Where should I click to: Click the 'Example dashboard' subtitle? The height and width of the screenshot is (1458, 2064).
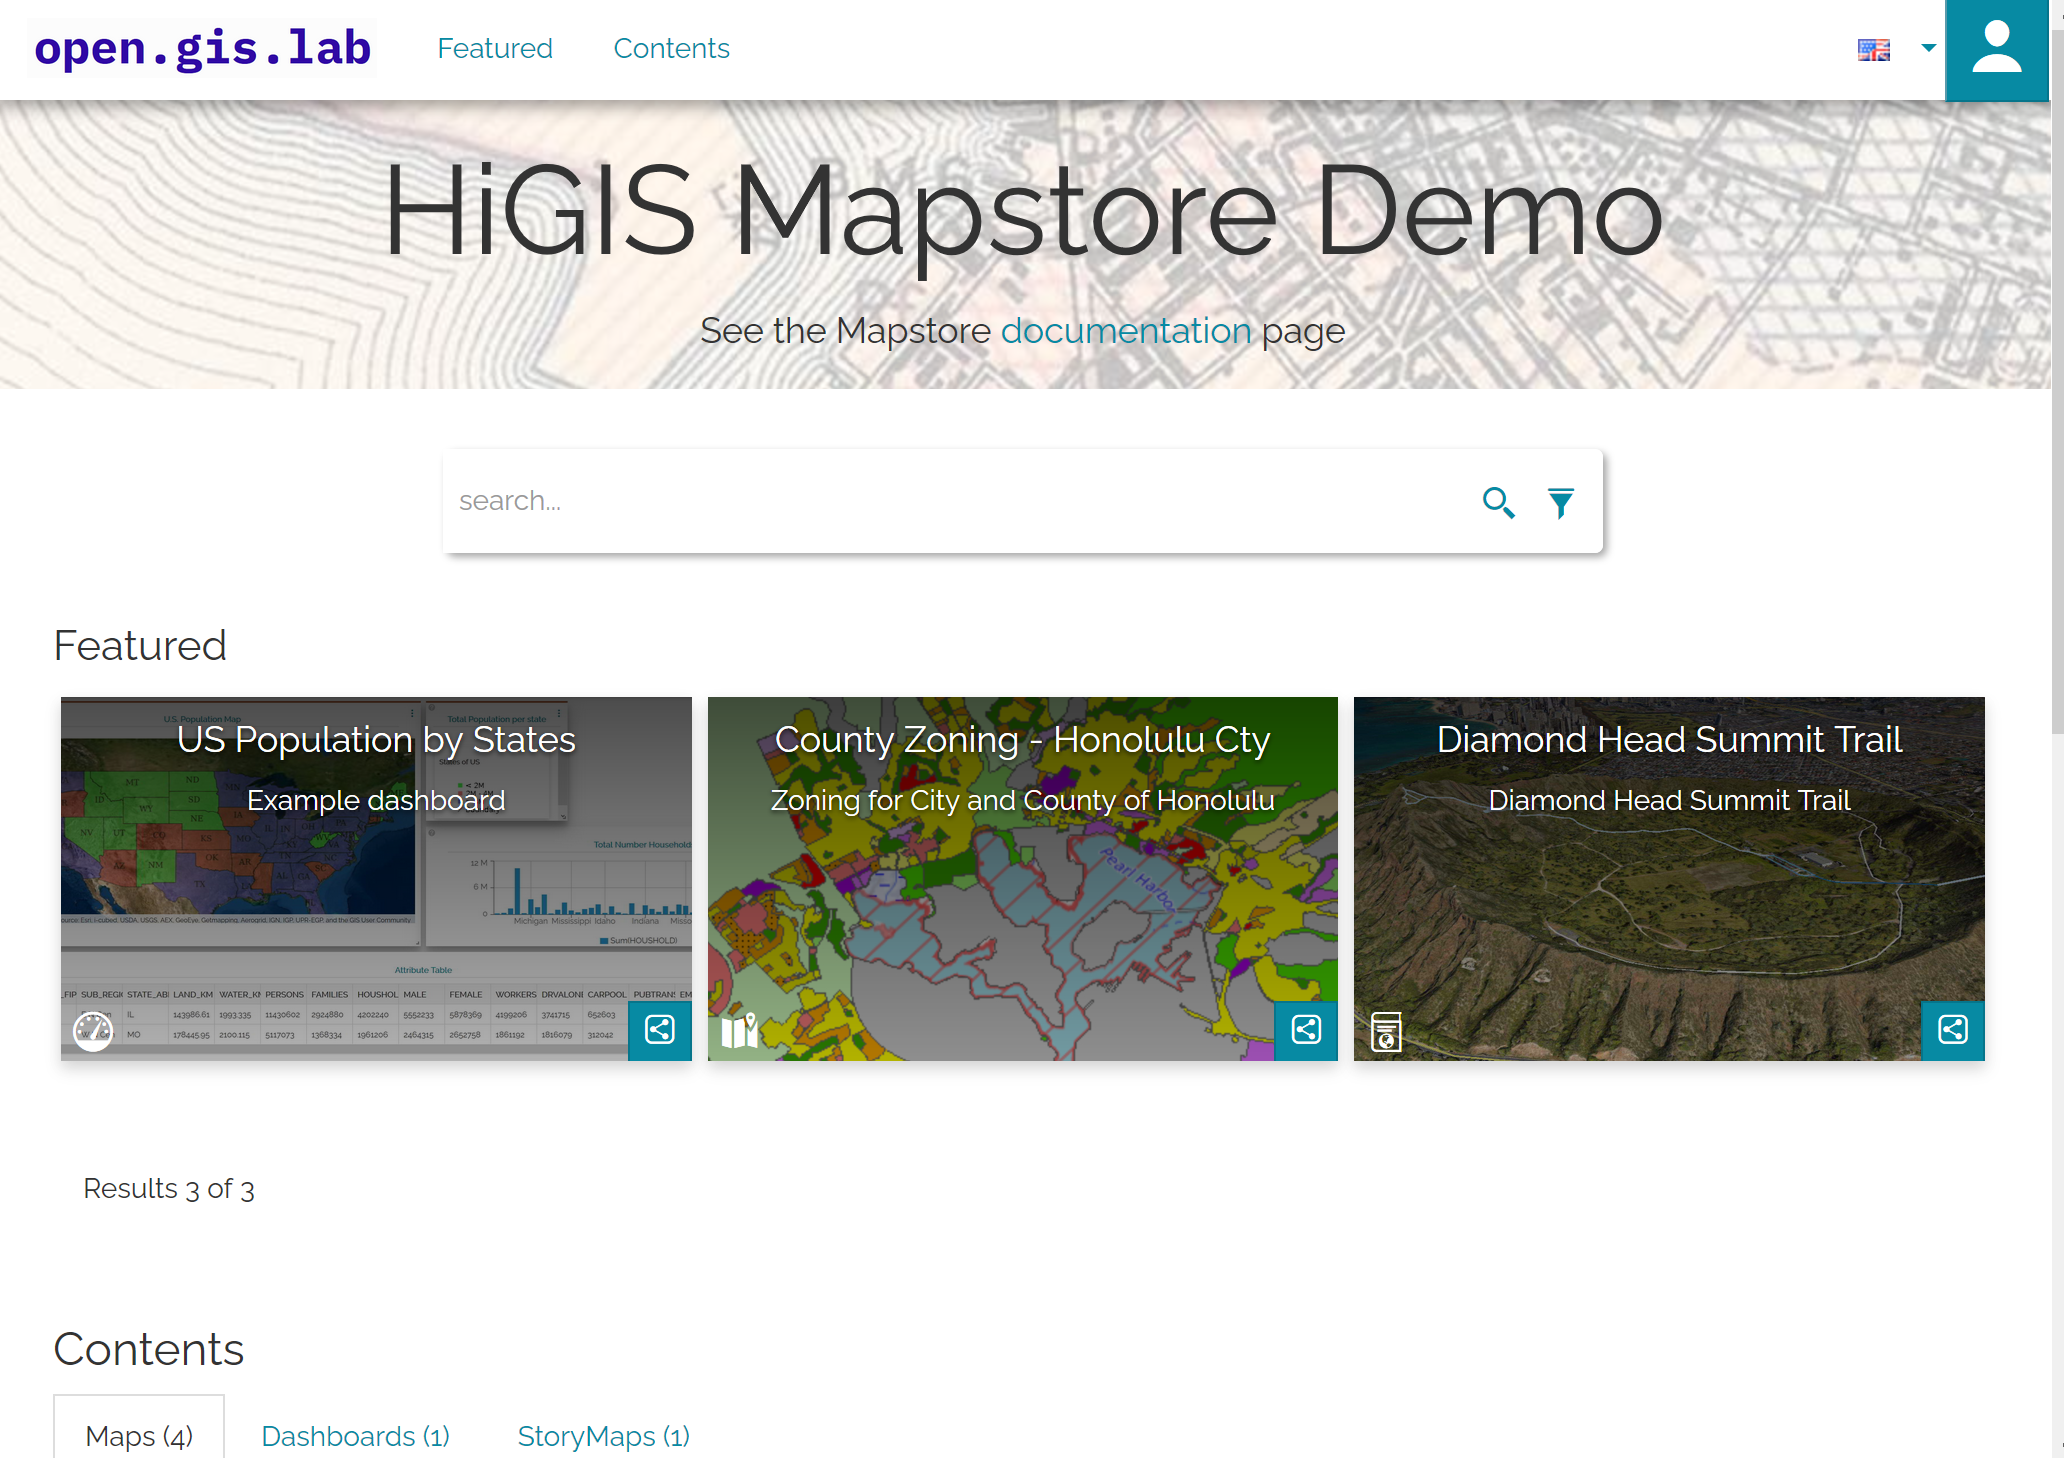pyautogui.click(x=376, y=800)
